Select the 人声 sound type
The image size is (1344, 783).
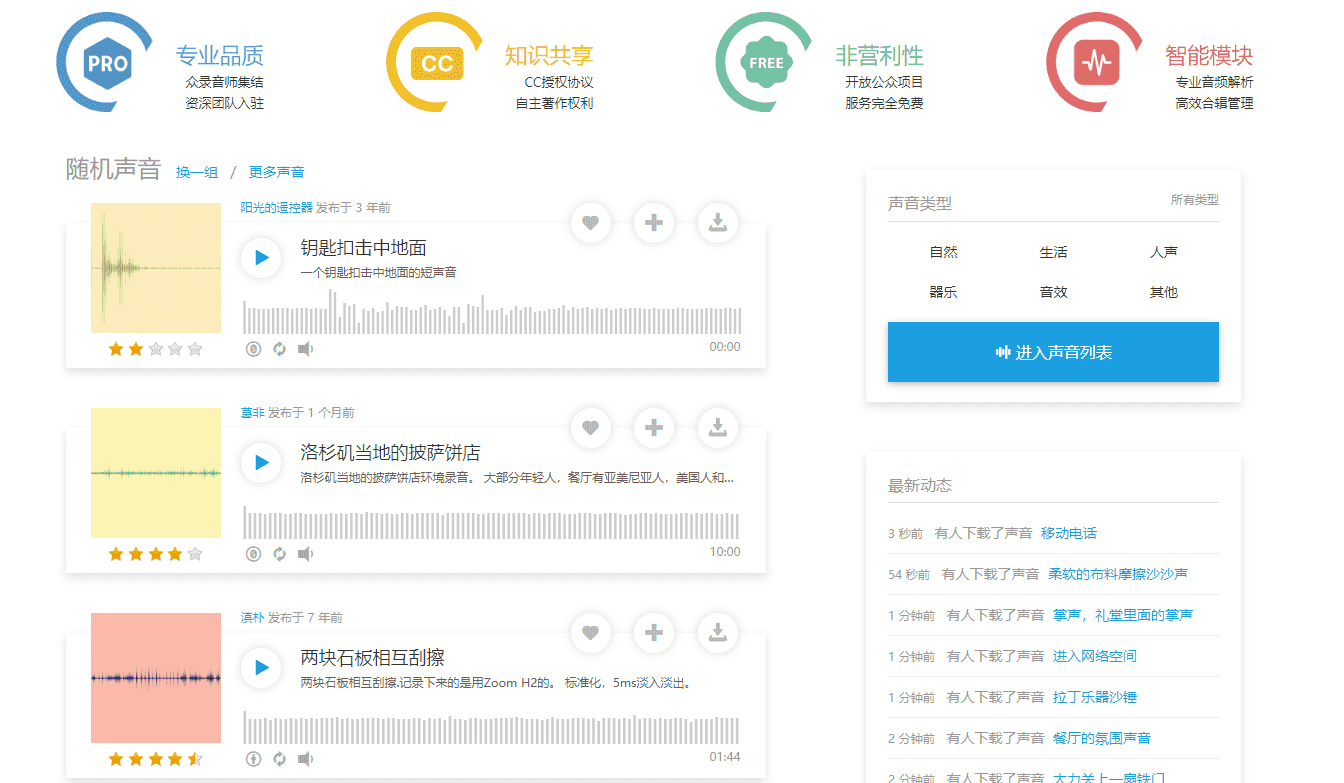click(x=1164, y=252)
